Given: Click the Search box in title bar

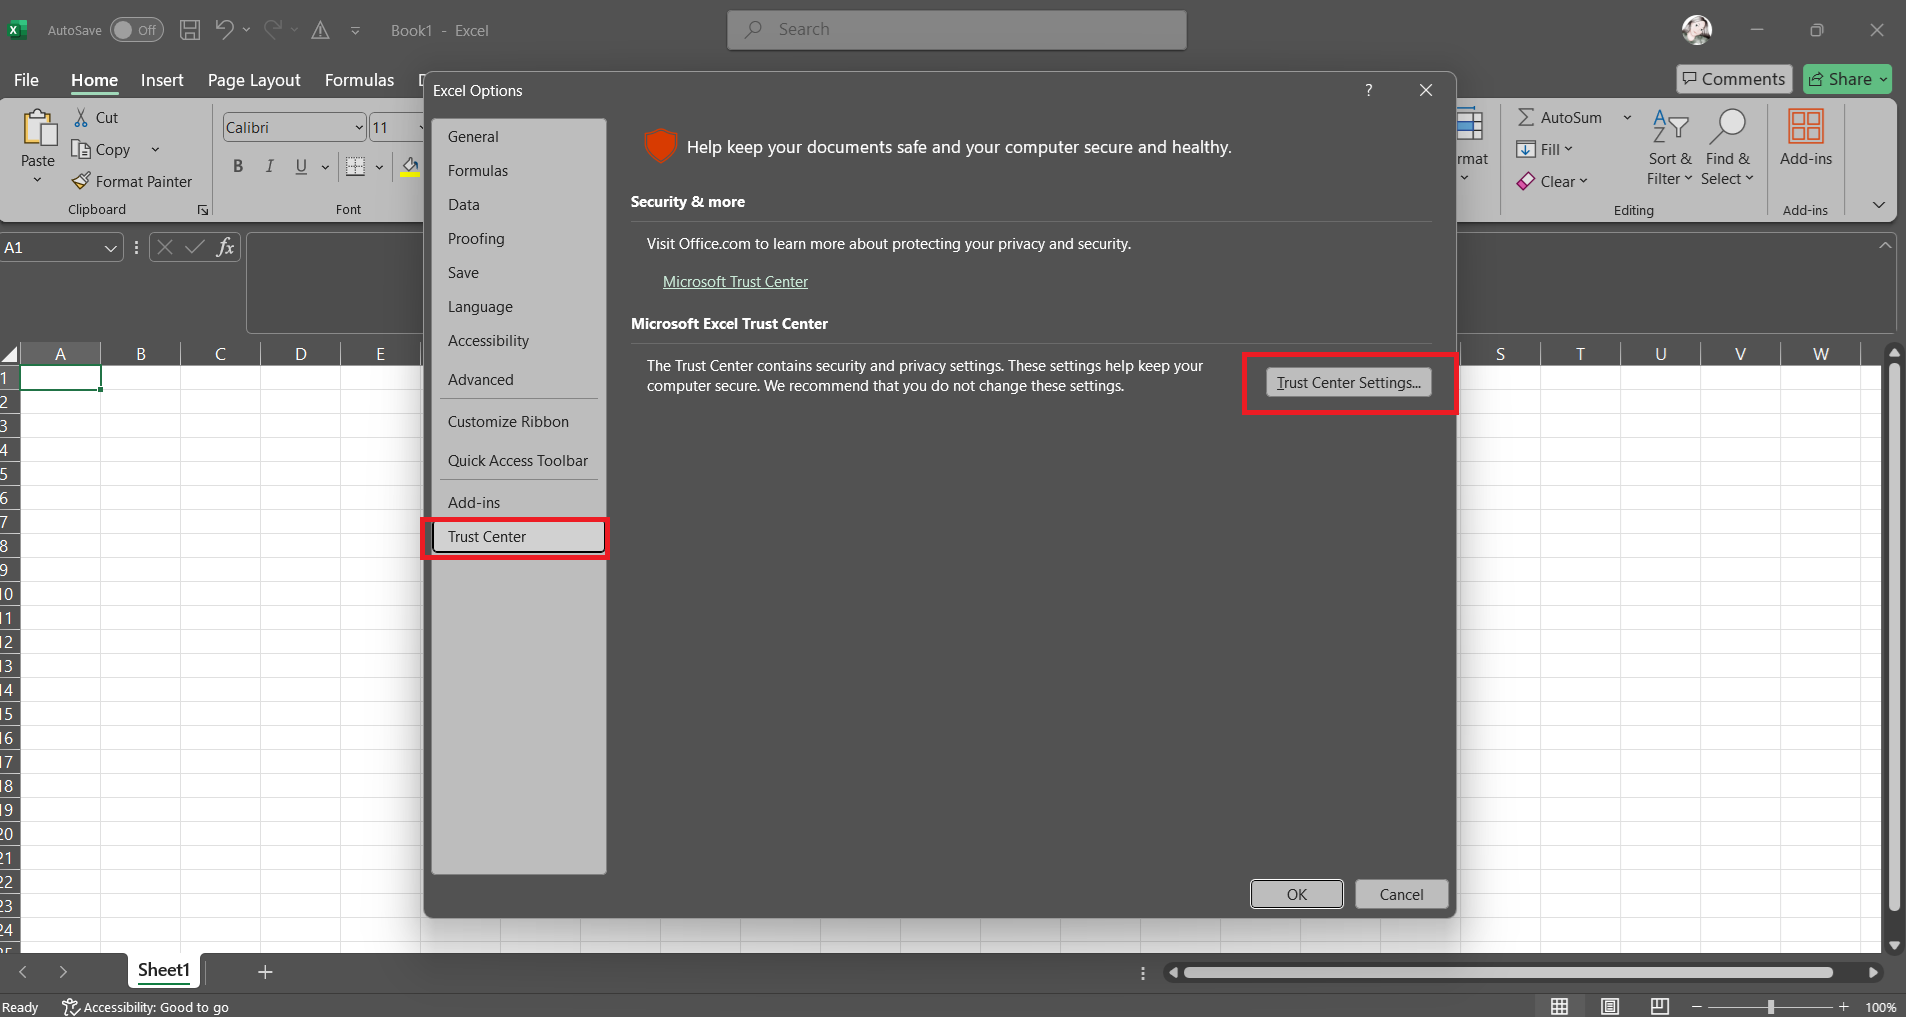Looking at the screenshot, I should pos(957,30).
